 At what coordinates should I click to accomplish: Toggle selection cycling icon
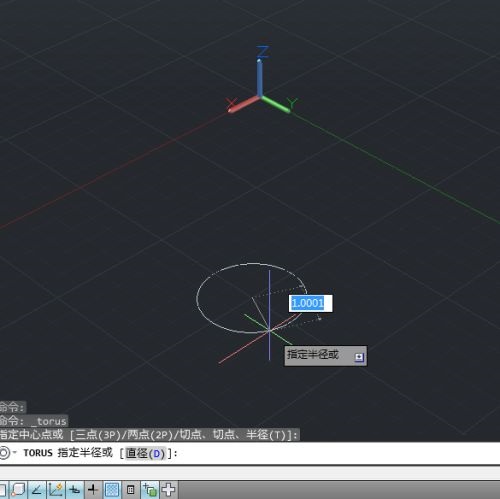[x=150, y=489]
